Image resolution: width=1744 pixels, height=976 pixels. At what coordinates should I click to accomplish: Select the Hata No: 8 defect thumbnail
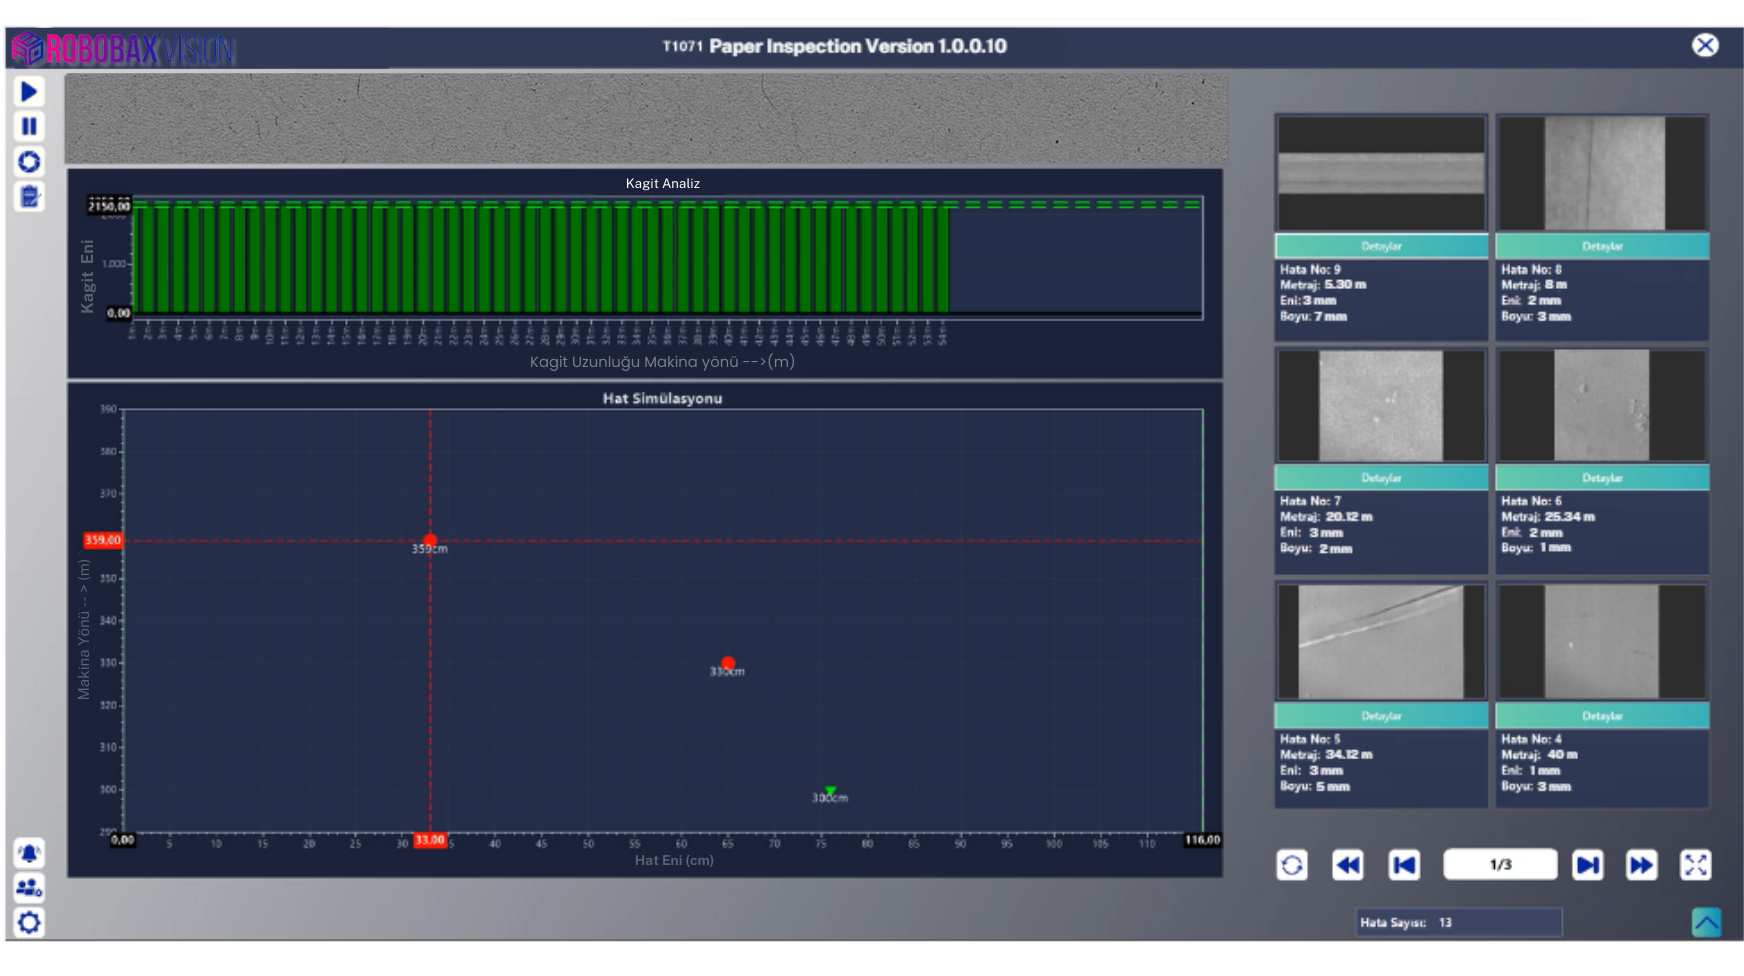click(x=1602, y=173)
